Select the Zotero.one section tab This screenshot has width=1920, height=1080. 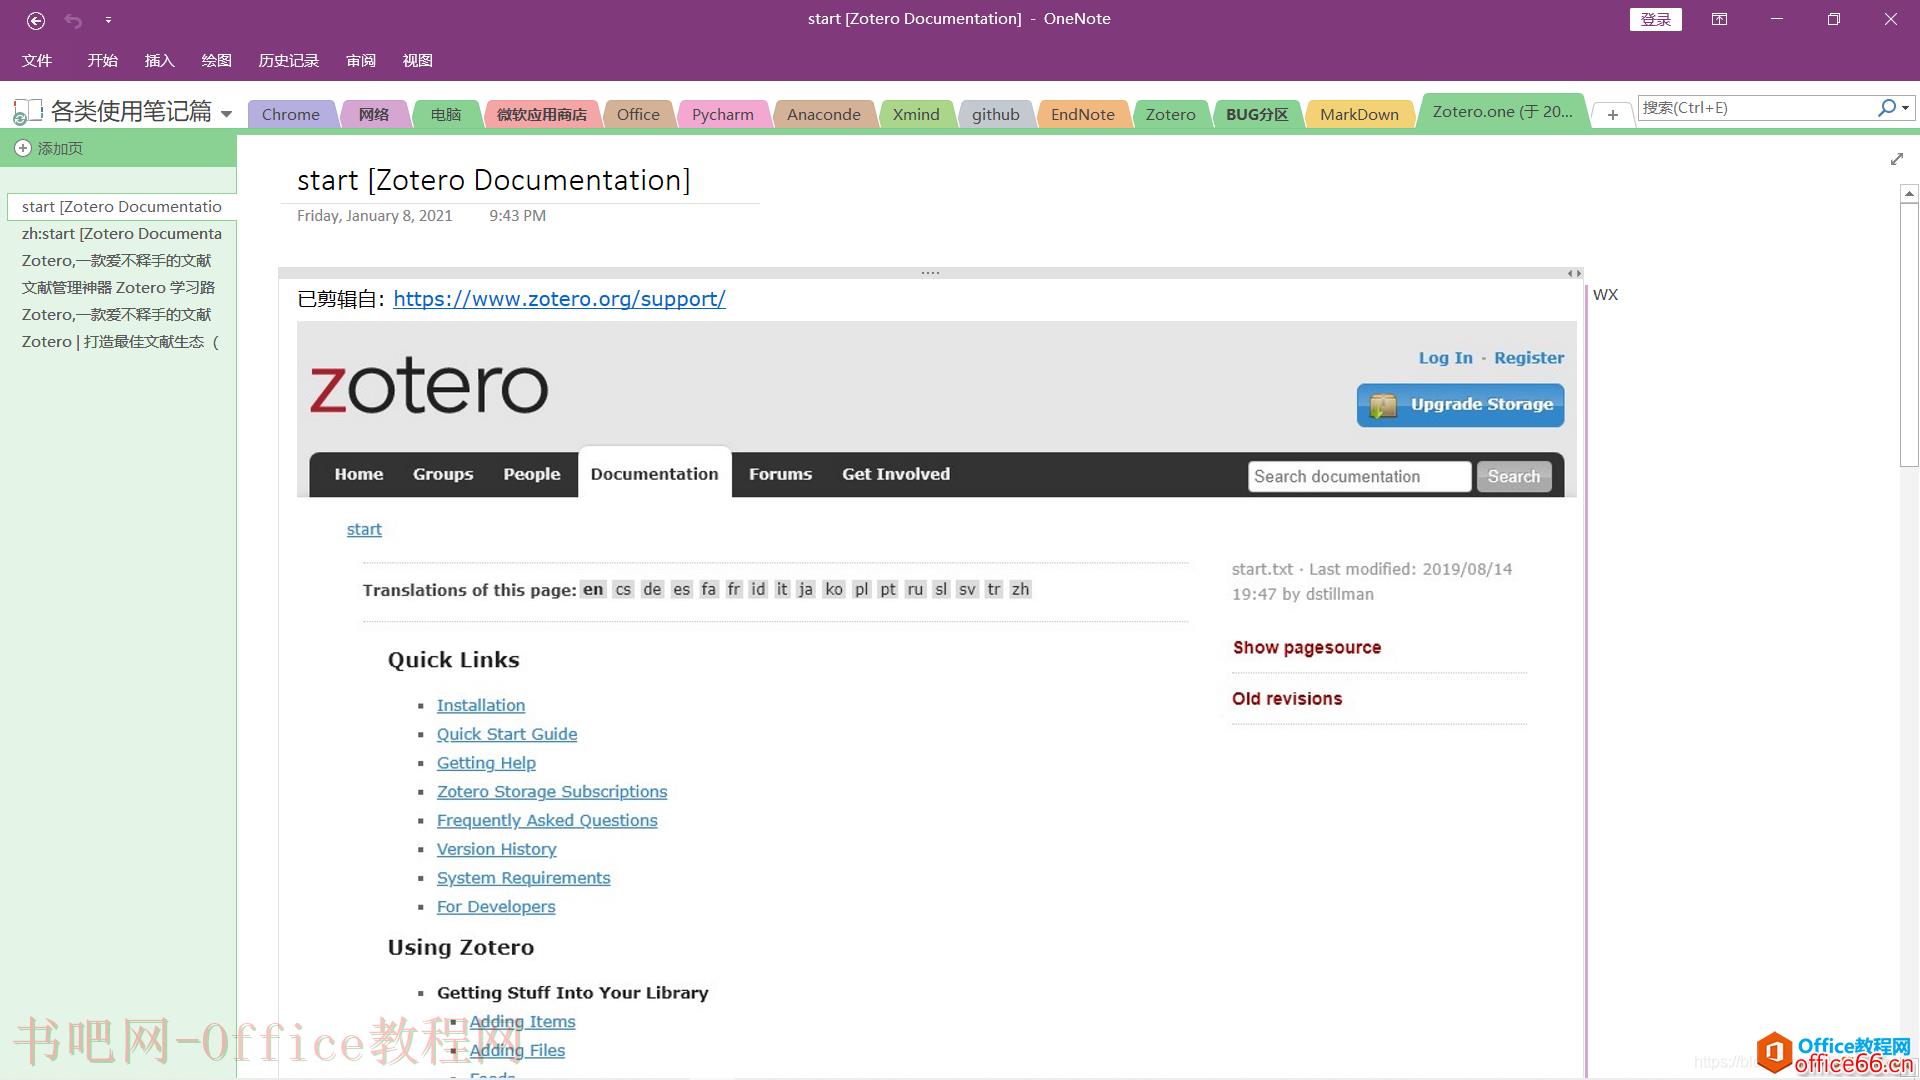pyautogui.click(x=1502, y=112)
